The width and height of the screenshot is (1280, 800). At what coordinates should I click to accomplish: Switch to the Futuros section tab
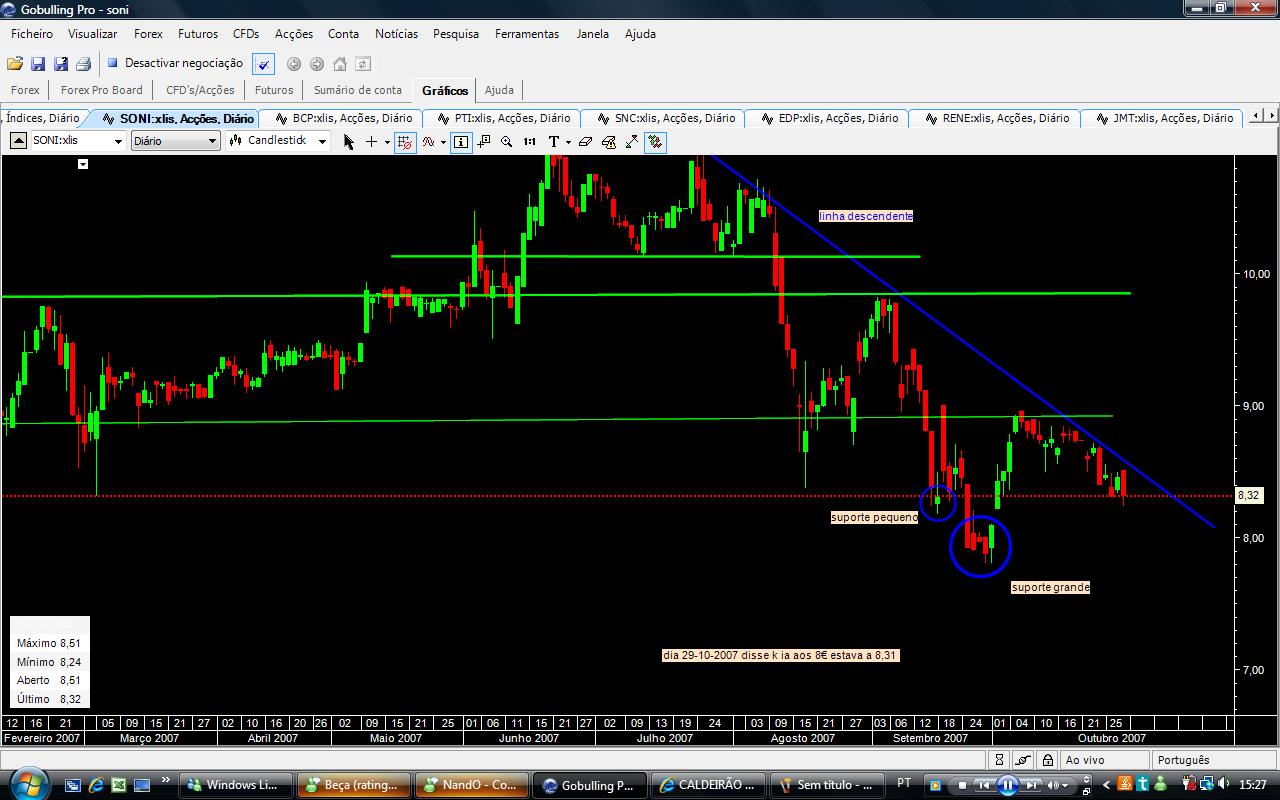(274, 90)
